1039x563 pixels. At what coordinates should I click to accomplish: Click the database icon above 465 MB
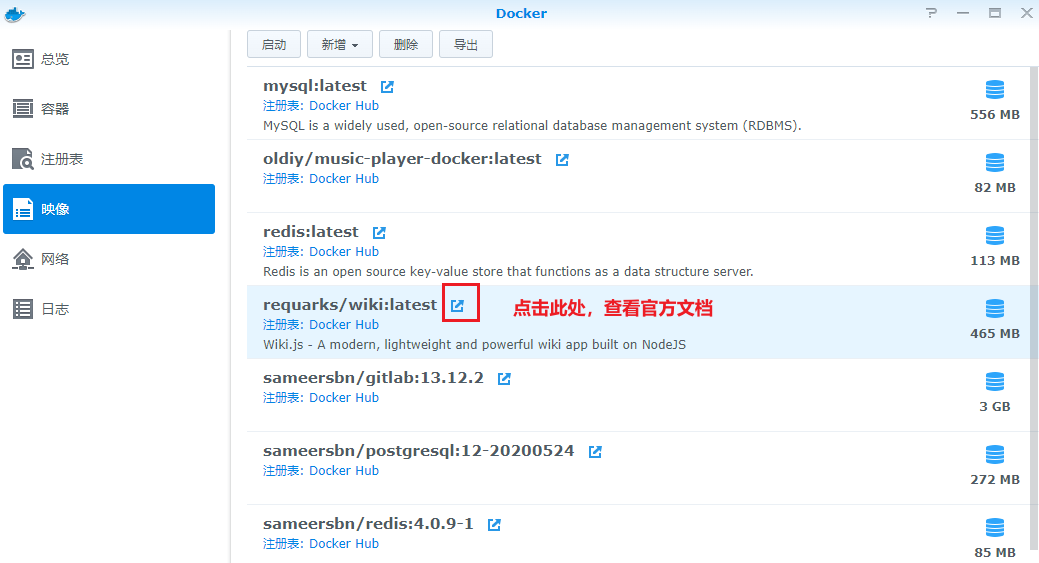pos(995,308)
